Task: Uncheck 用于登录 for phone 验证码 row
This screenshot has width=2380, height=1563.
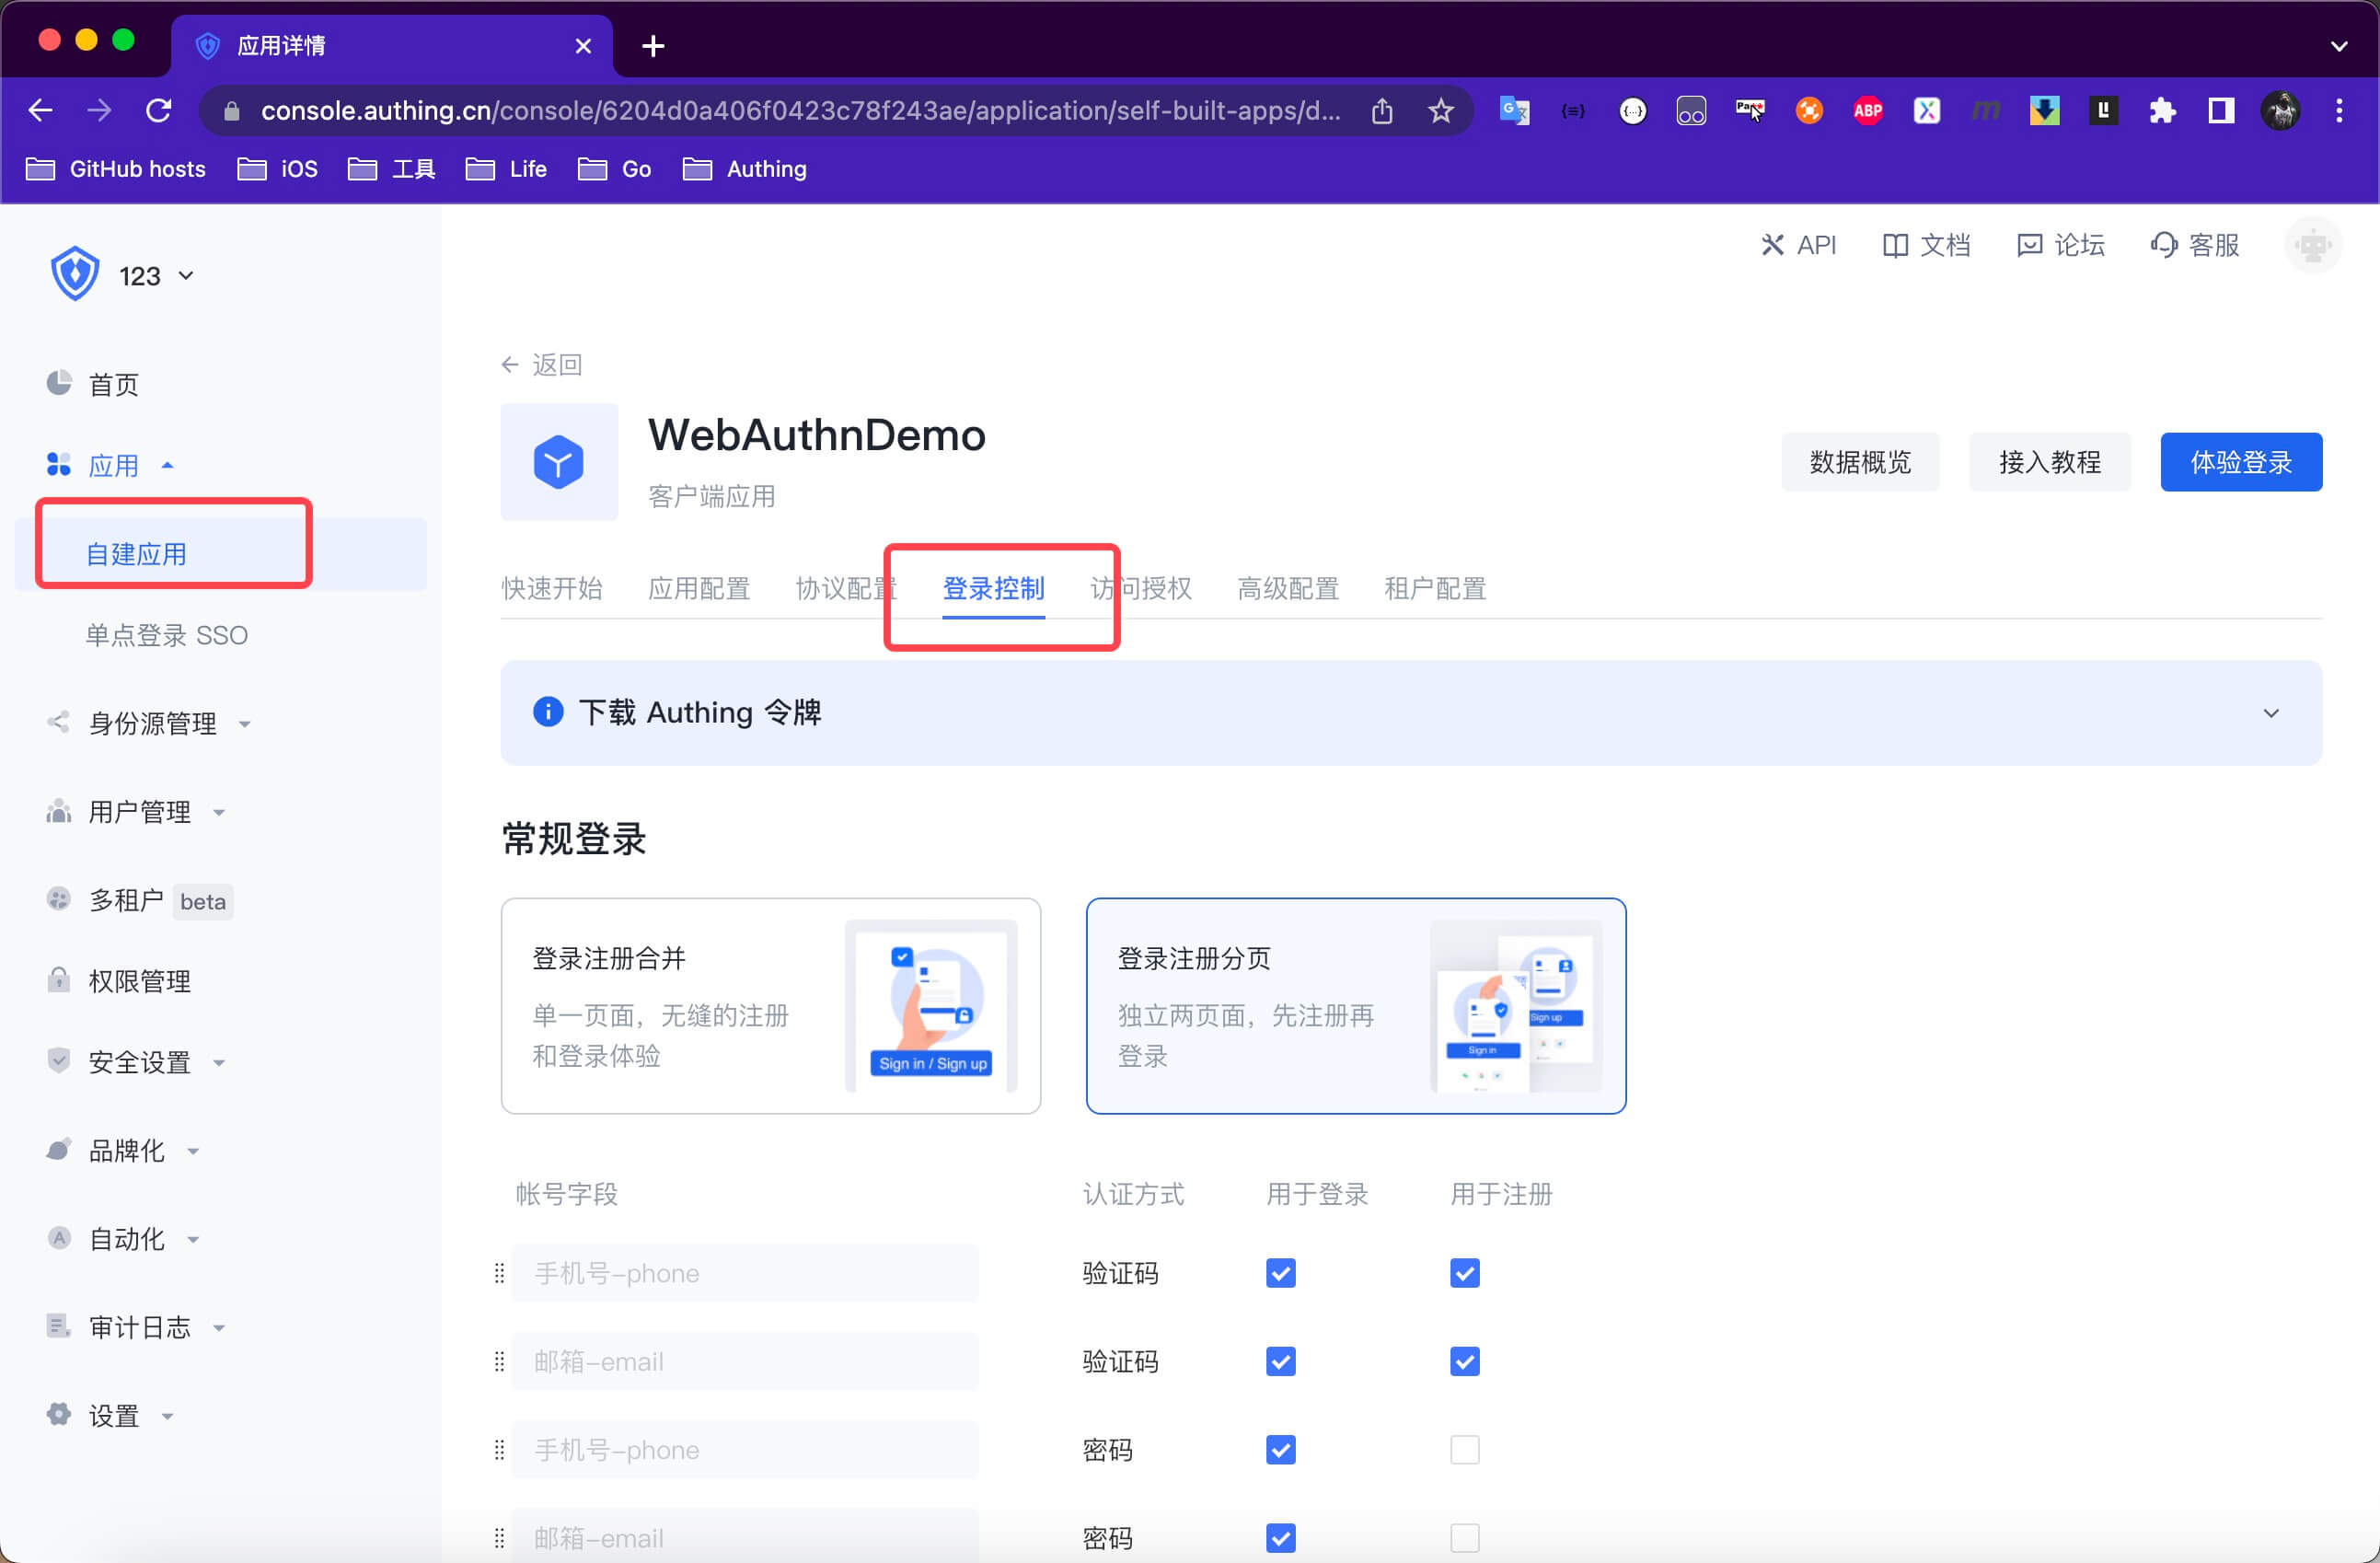Action: (x=1280, y=1273)
